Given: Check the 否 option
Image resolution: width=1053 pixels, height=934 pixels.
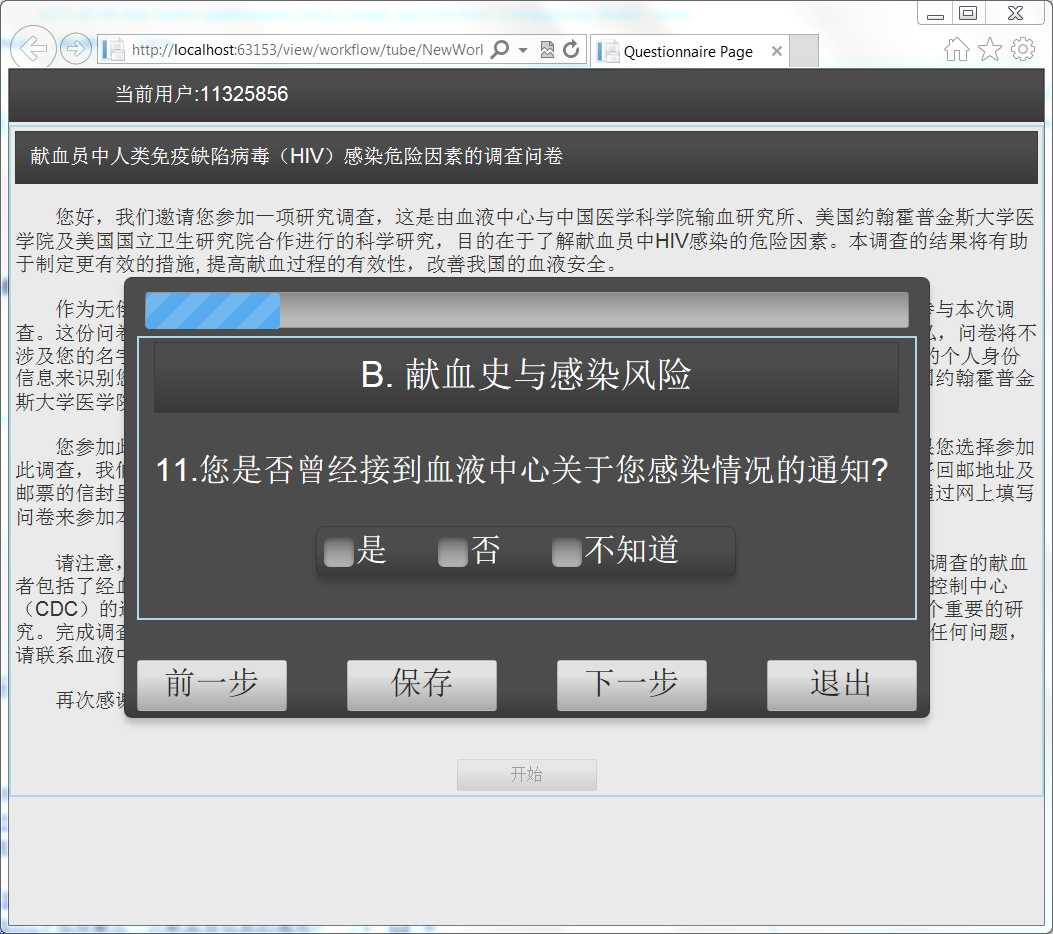Looking at the screenshot, I should point(453,553).
